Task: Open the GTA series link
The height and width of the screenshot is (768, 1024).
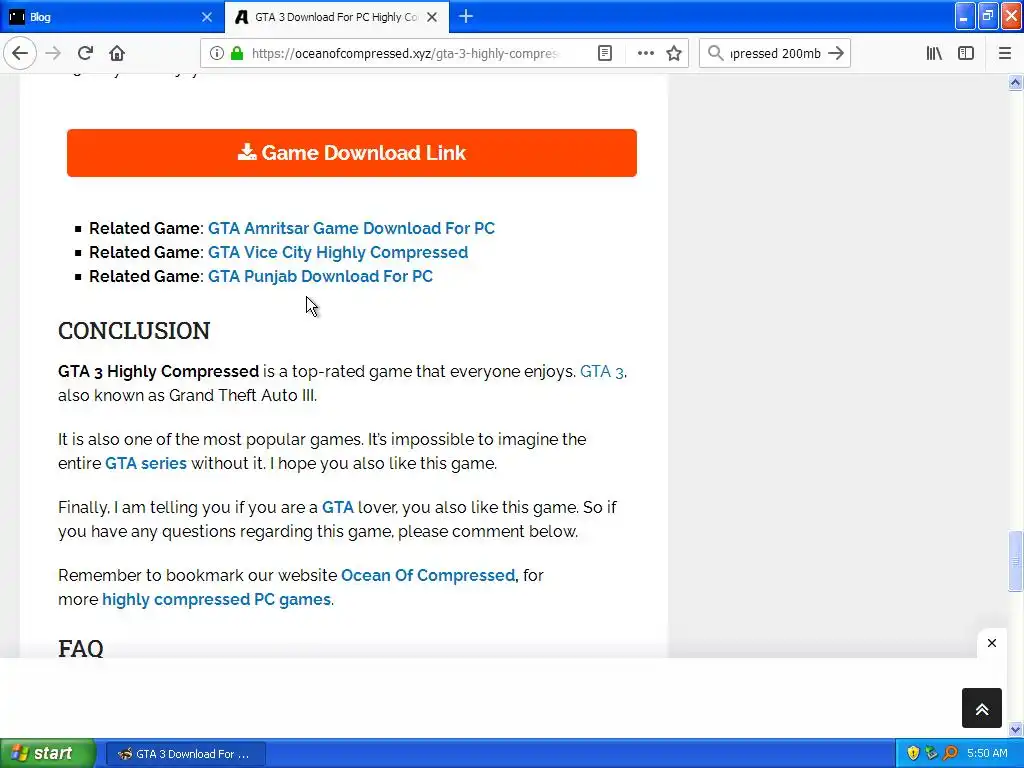Action: tap(146, 463)
